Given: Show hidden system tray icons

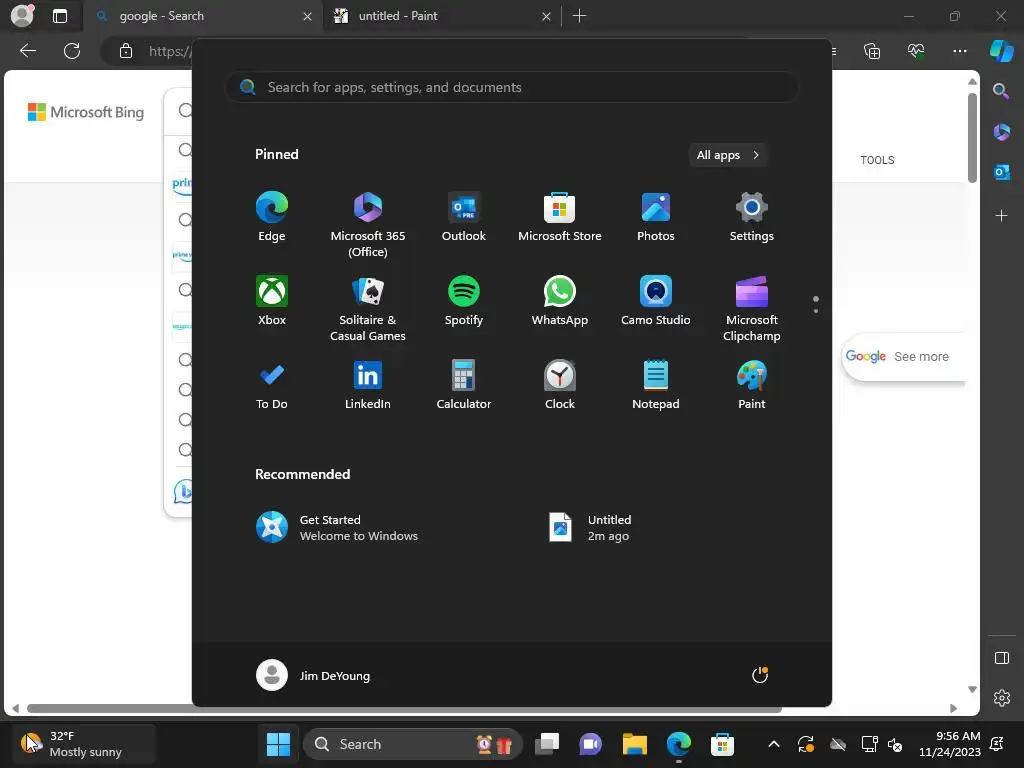Looking at the screenshot, I should point(774,744).
